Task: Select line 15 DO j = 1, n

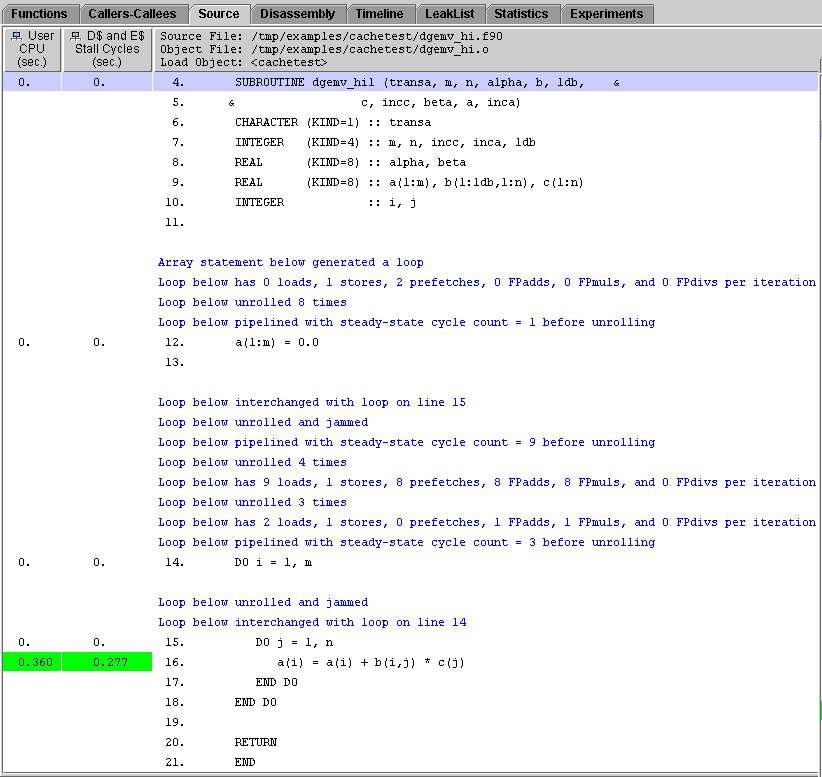Action: click(294, 642)
